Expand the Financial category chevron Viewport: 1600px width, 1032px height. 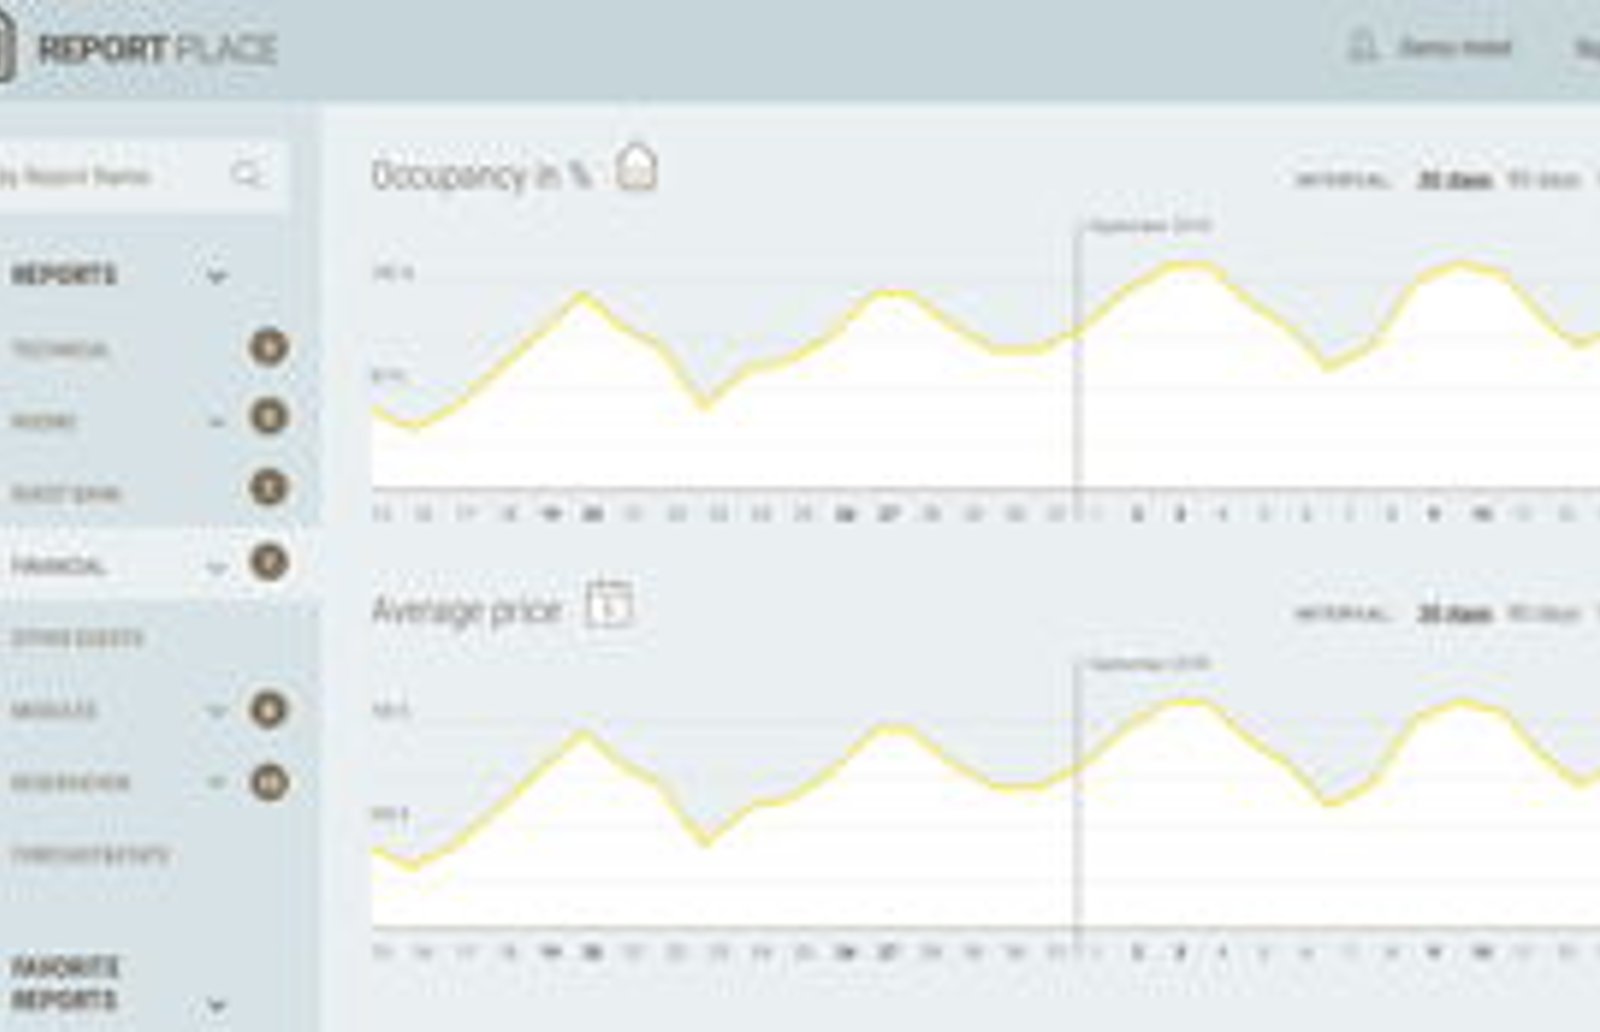click(x=216, y=569)
